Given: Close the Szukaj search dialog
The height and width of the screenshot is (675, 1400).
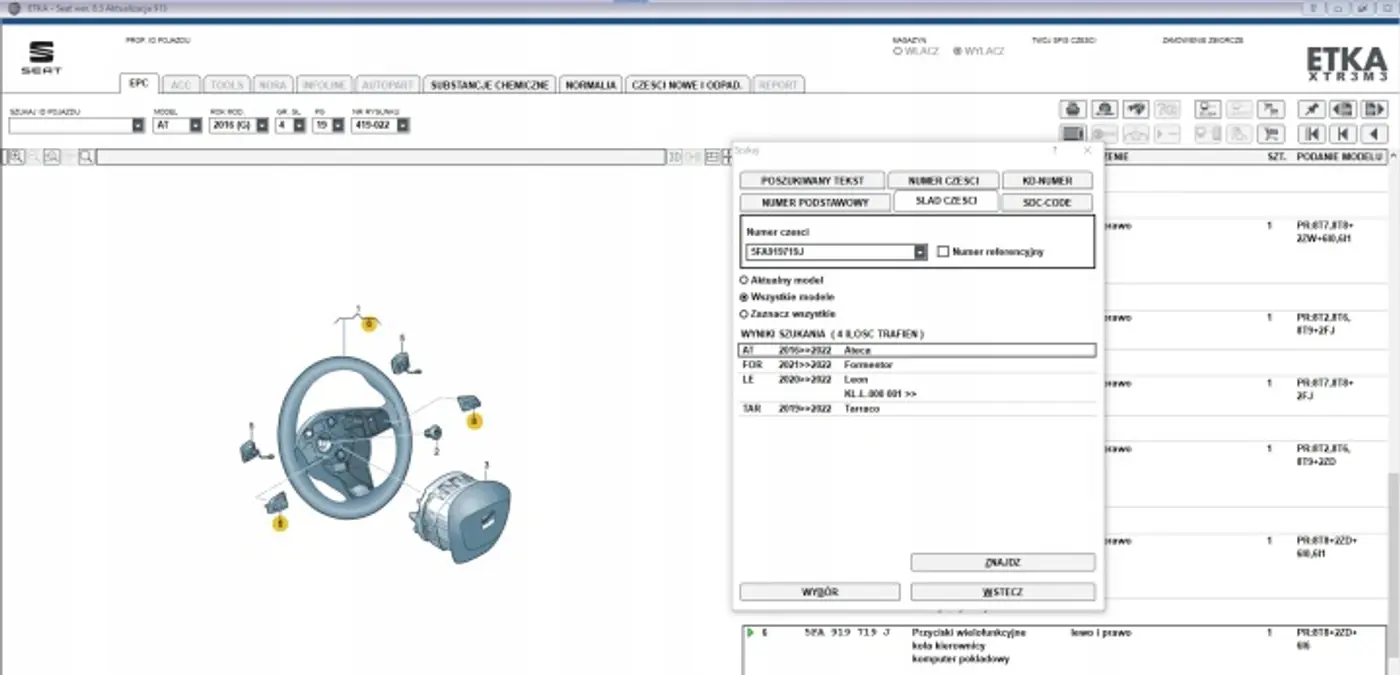Looking at the screenshot, I should pos(1088,149).
